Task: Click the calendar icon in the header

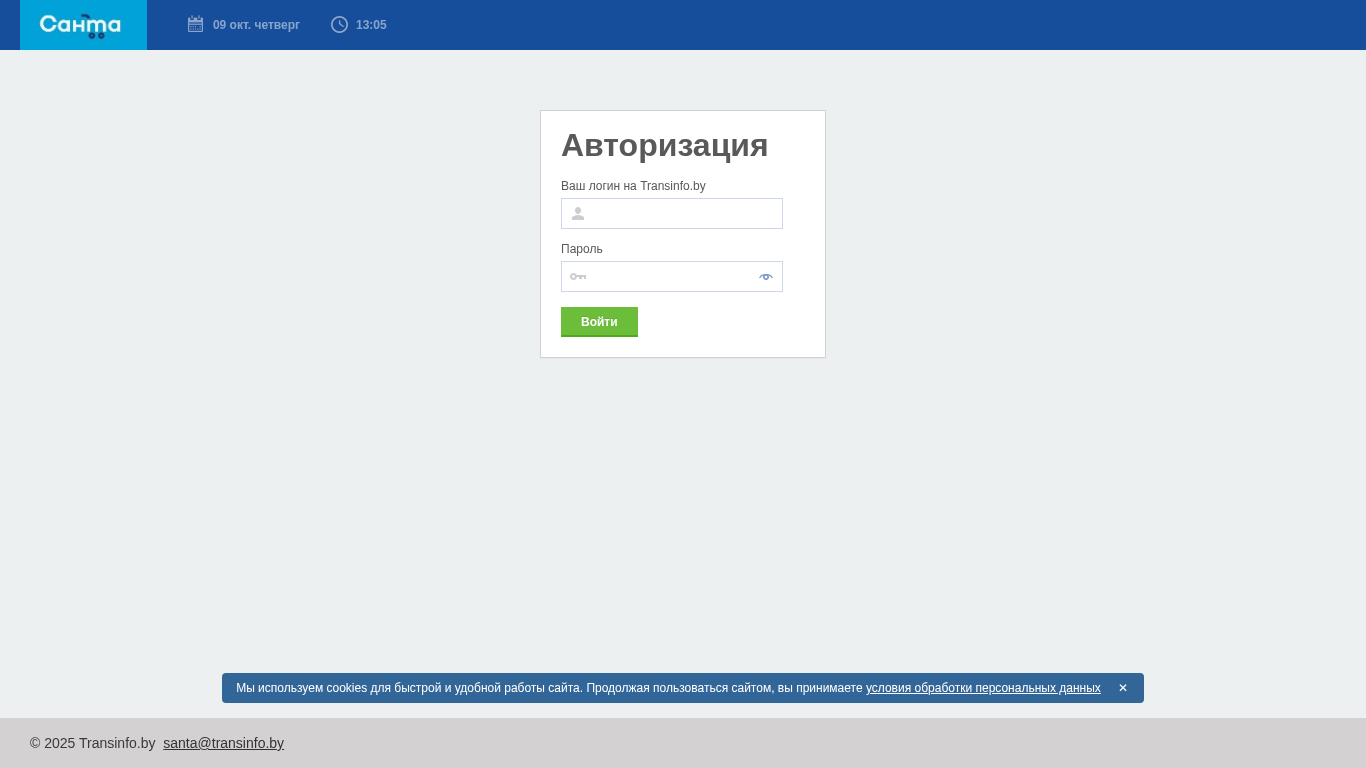Action: coord(195,25)
